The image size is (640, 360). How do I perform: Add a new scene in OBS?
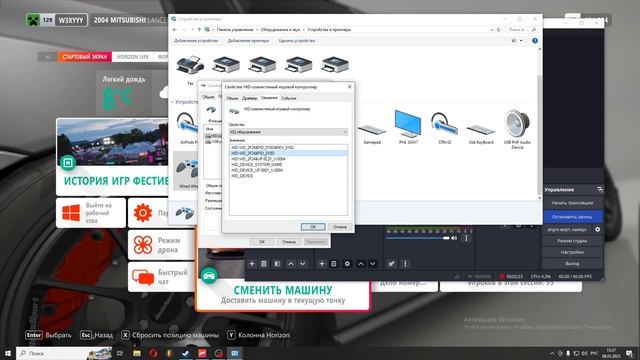pyautogui.click(x=252, y=264)
